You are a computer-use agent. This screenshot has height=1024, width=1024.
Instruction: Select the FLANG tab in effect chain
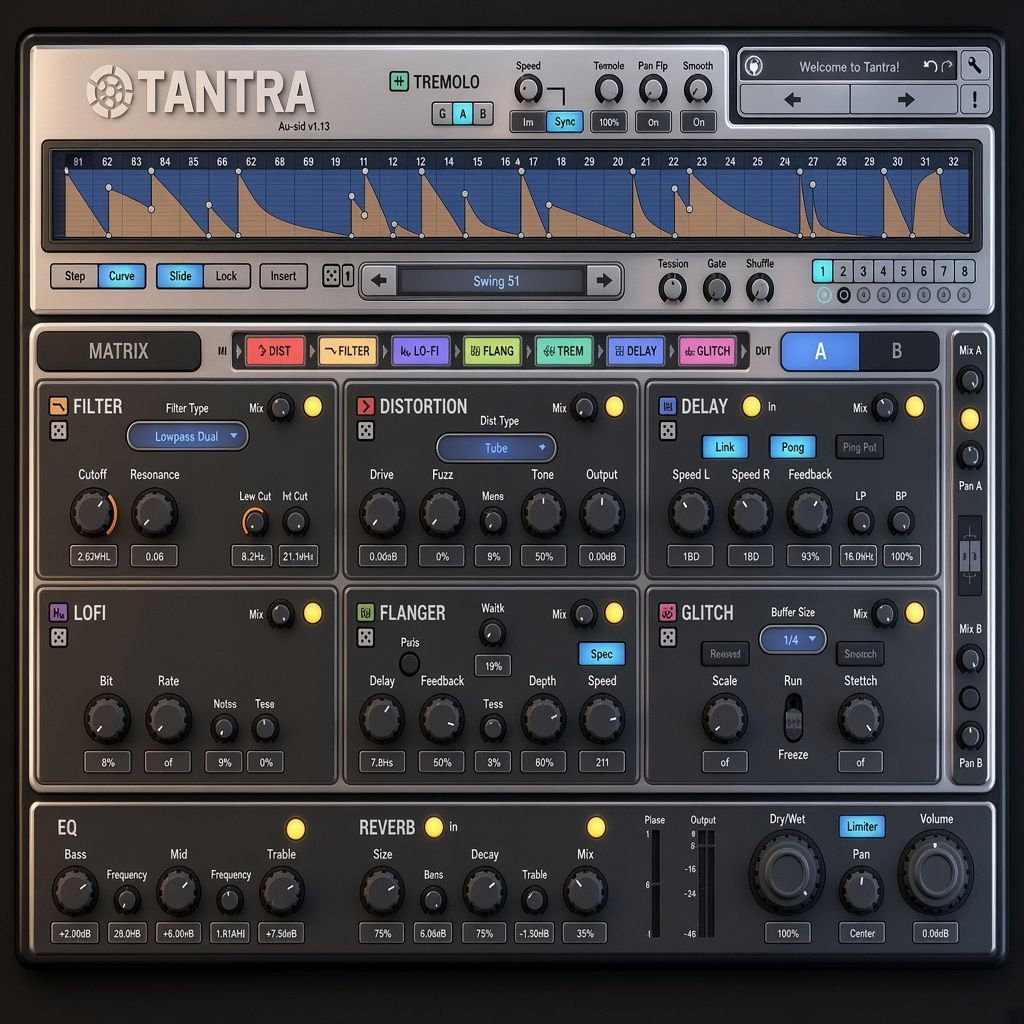(492, 351)
